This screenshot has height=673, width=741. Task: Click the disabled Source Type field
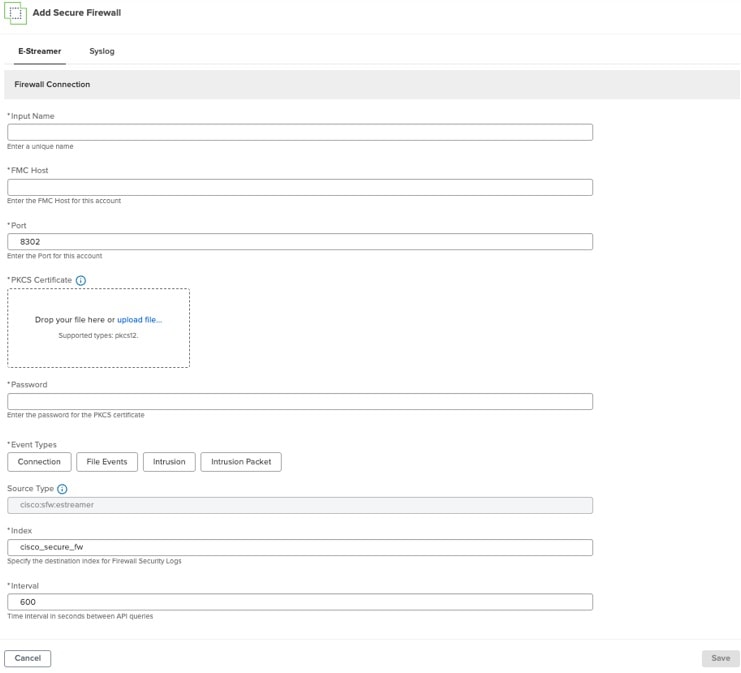point(300,506)
